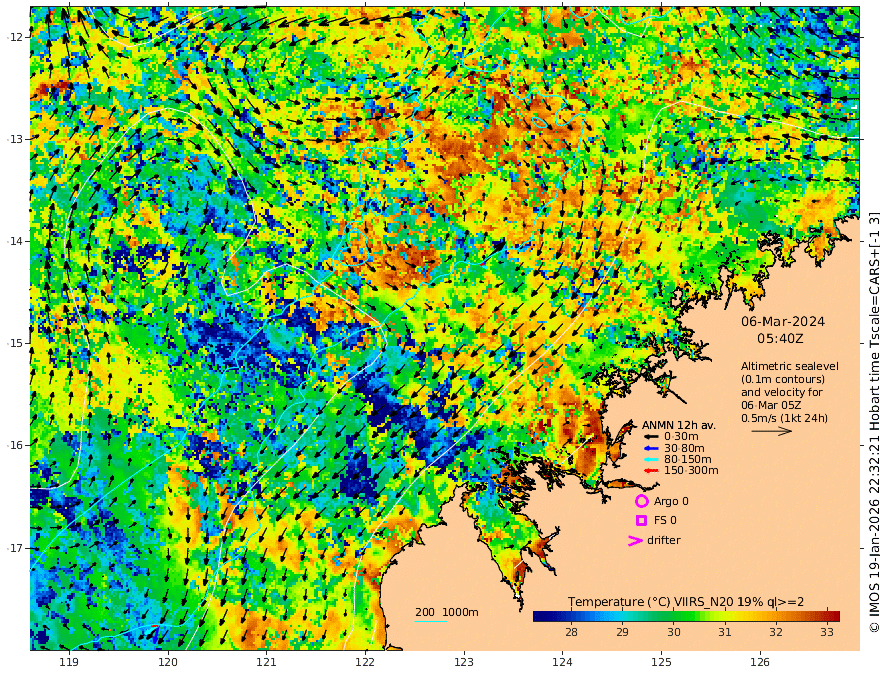Click the '200 1000m' bathymetry label
Screen dimensions: 880x680
click(x=447, y=612)
